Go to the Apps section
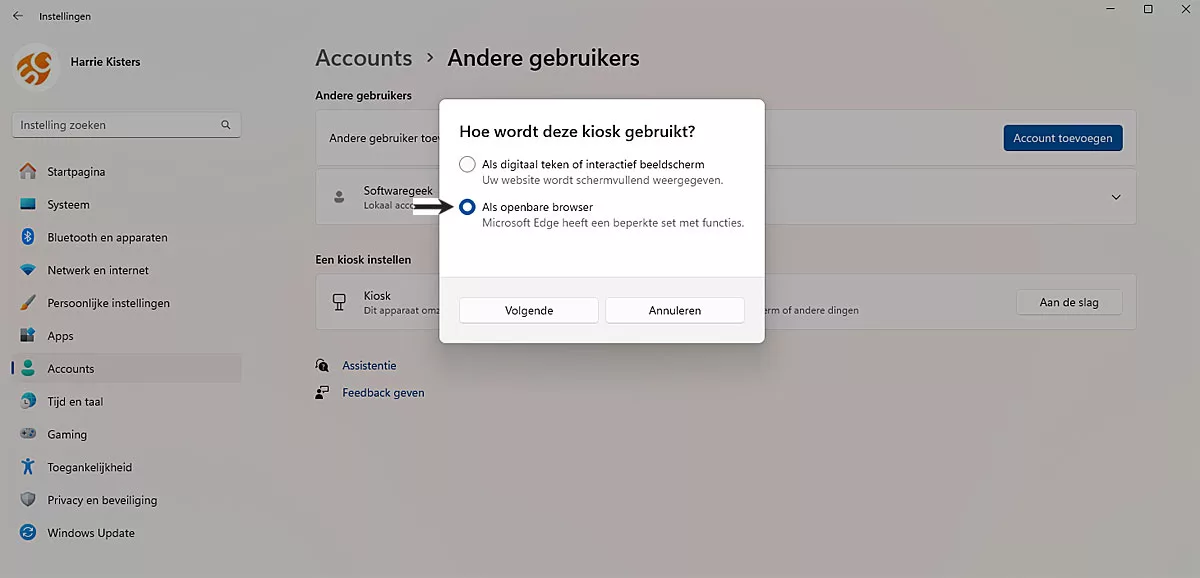This screenshot has height=578, width=1200. (x=126, y=336)
